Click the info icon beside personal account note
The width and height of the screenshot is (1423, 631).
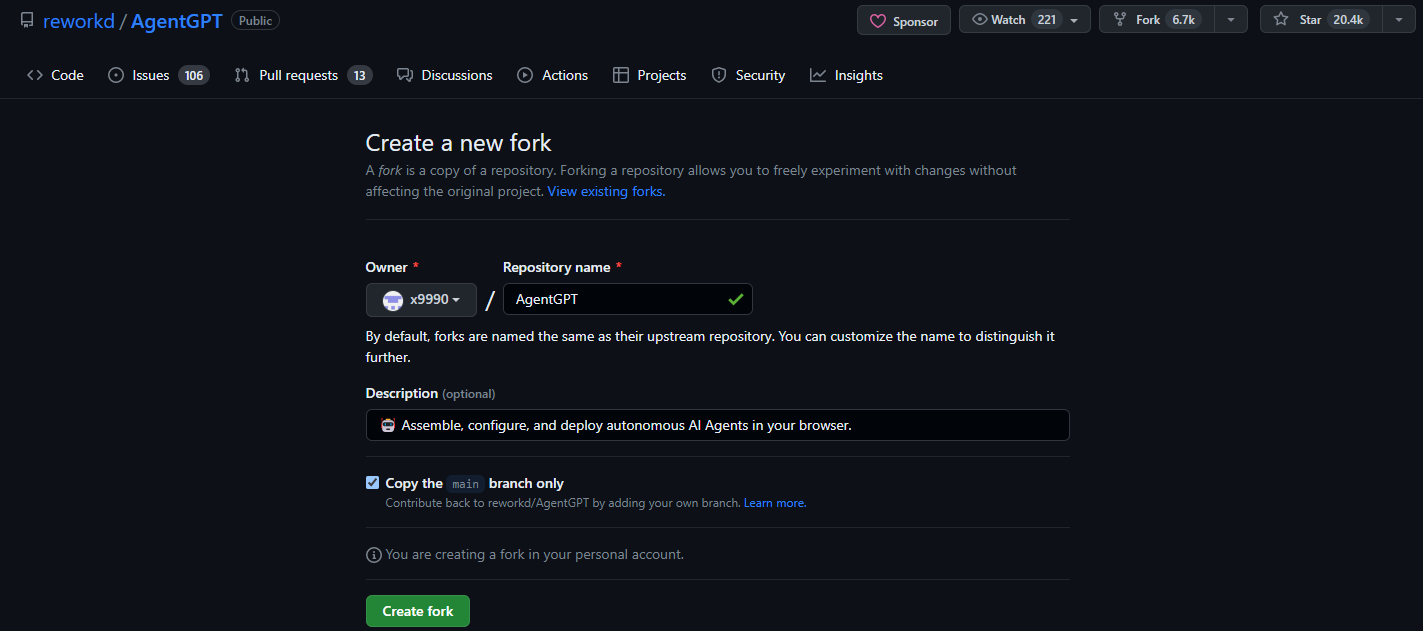pos(374,554)
